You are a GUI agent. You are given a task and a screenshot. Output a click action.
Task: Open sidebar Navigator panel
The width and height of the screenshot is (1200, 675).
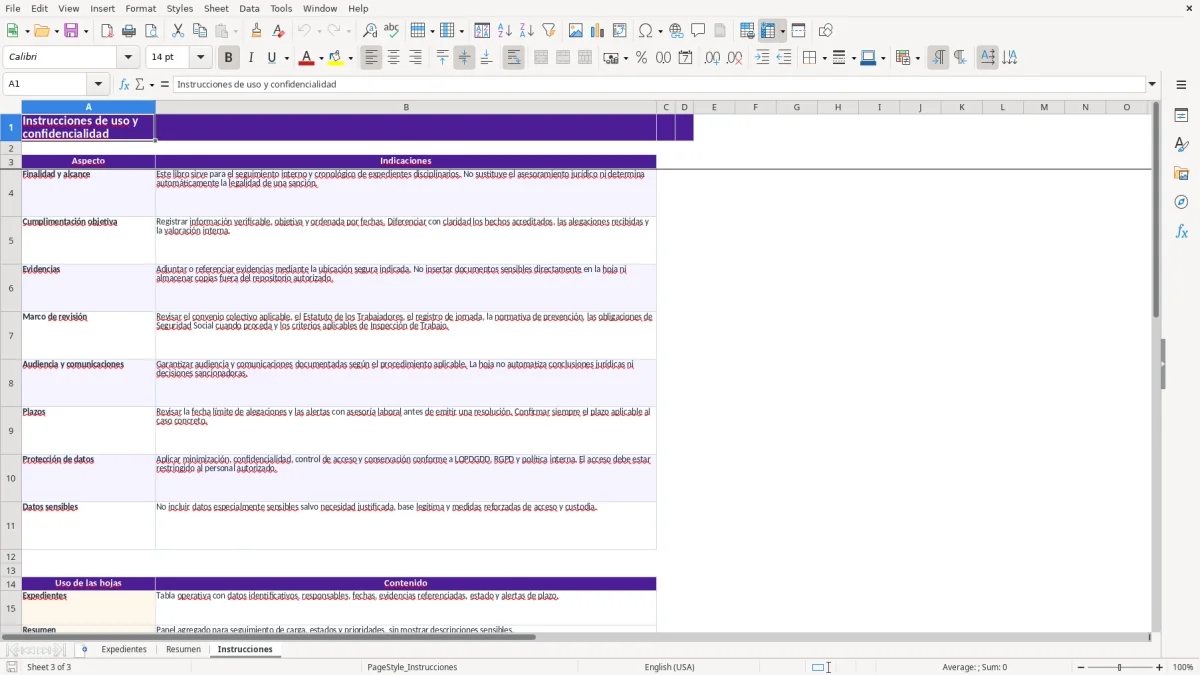click(1181, 202)
